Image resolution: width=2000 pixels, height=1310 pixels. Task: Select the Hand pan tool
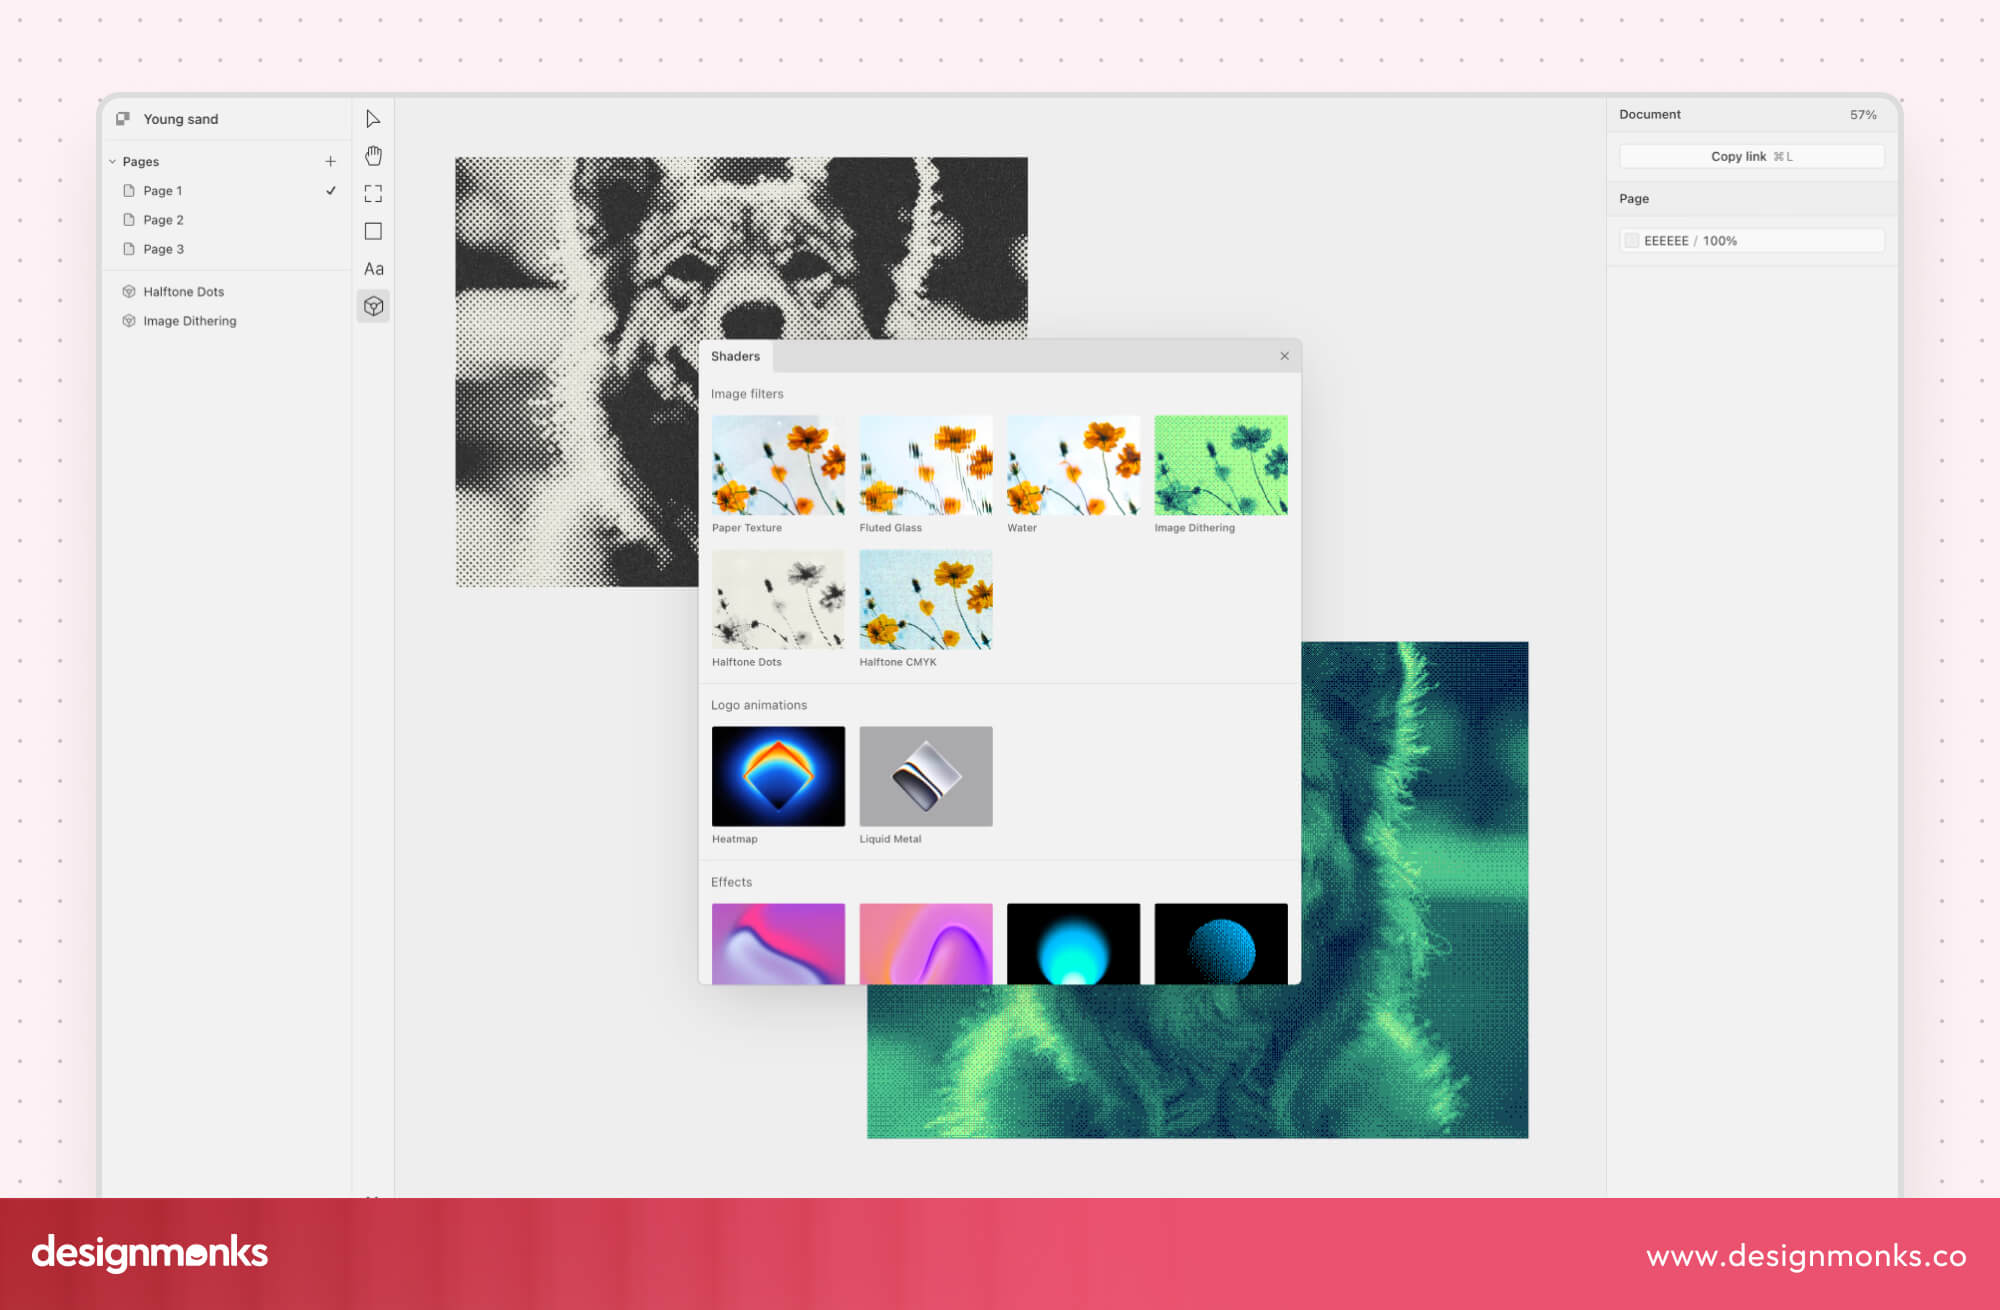pyautogui.click(x=373, y=155)
